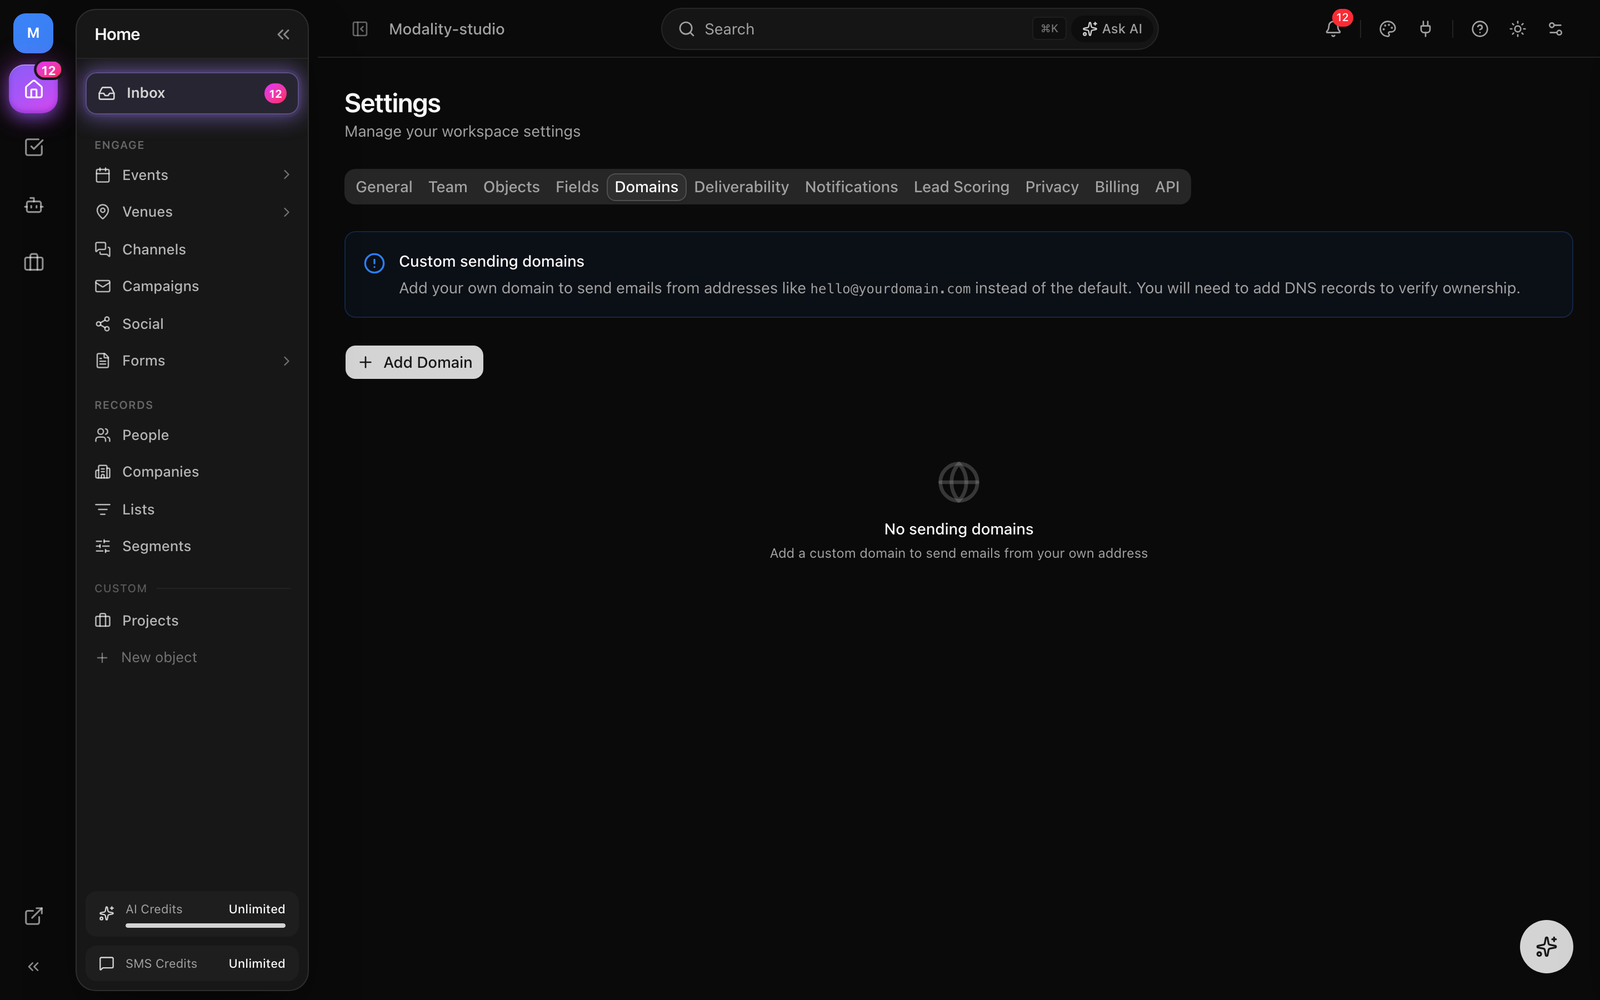Click the theme palette icon
The height and width of the screenshot is (1000, 1600).
pyautogui.click(x=1387, y=29)
